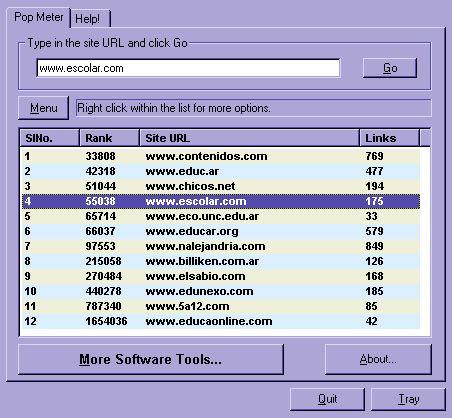Click links count 477

coord(374,171)
